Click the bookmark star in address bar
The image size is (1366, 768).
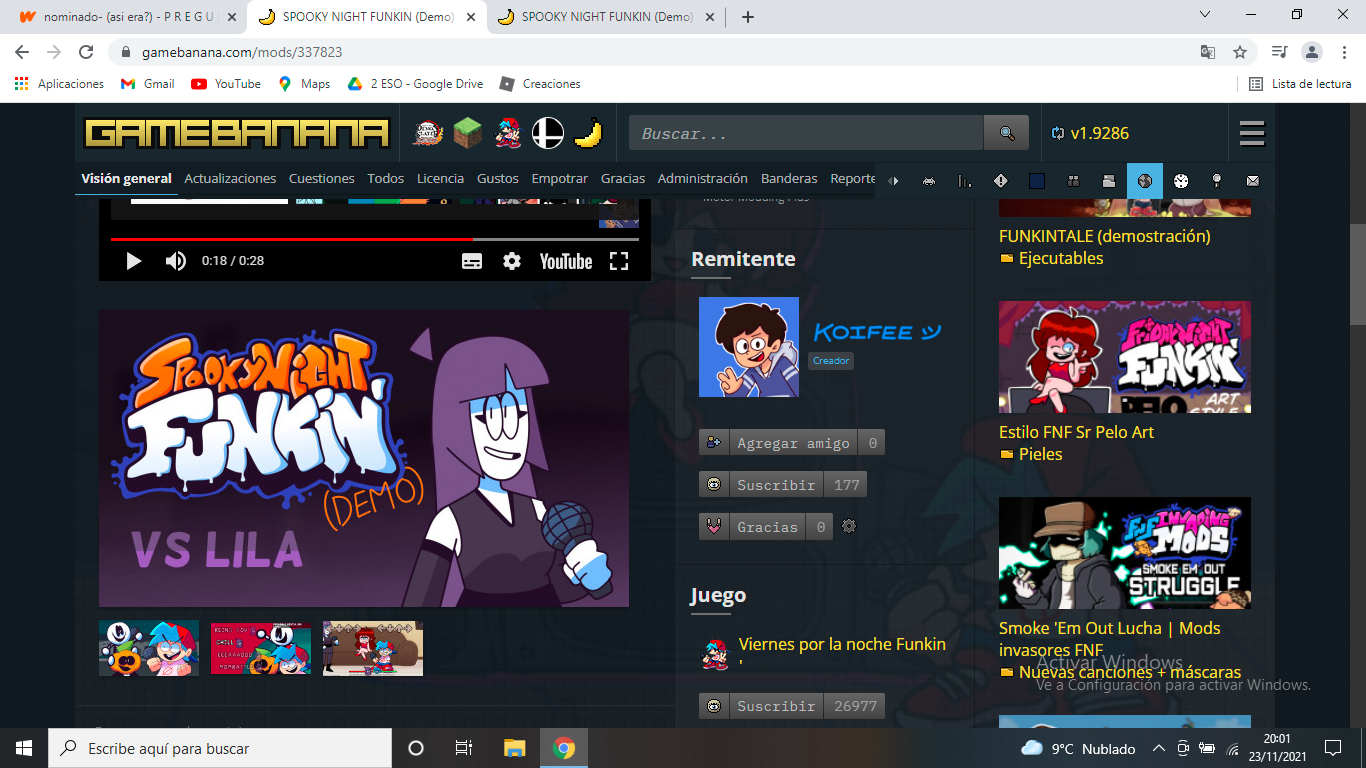1239,52
